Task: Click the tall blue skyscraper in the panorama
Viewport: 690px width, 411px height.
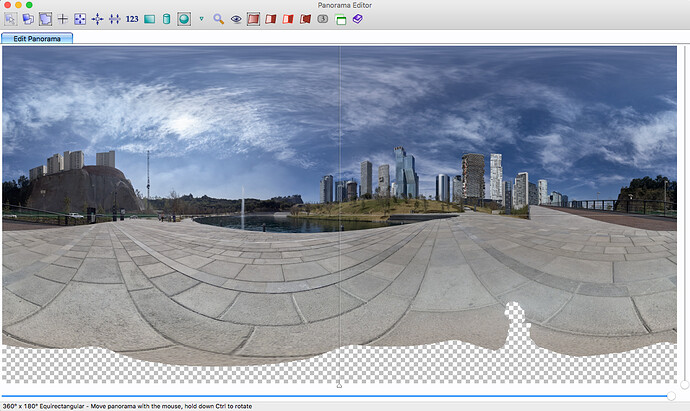Action: 406,172
